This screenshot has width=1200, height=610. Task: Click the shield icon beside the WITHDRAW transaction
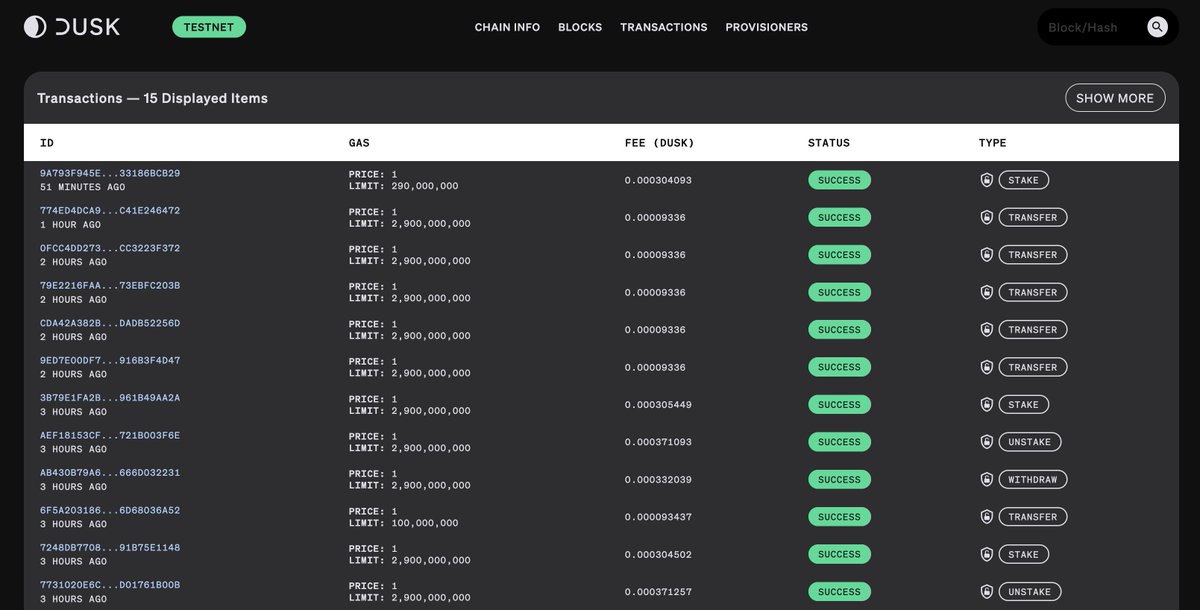coord(986,479)
